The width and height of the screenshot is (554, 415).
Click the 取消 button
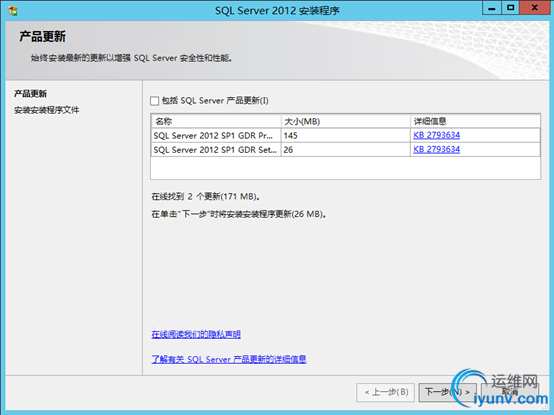pos(510,392)
